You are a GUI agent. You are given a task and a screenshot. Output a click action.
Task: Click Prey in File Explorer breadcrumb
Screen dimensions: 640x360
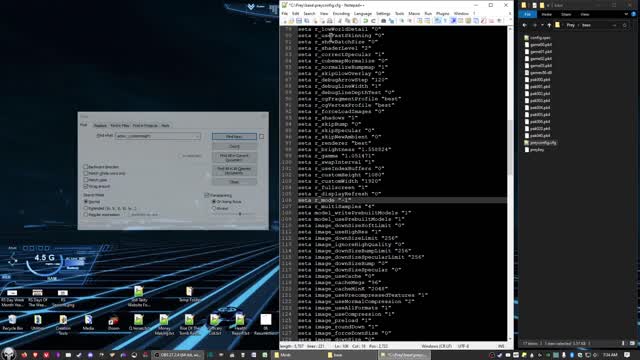[571, 25]
